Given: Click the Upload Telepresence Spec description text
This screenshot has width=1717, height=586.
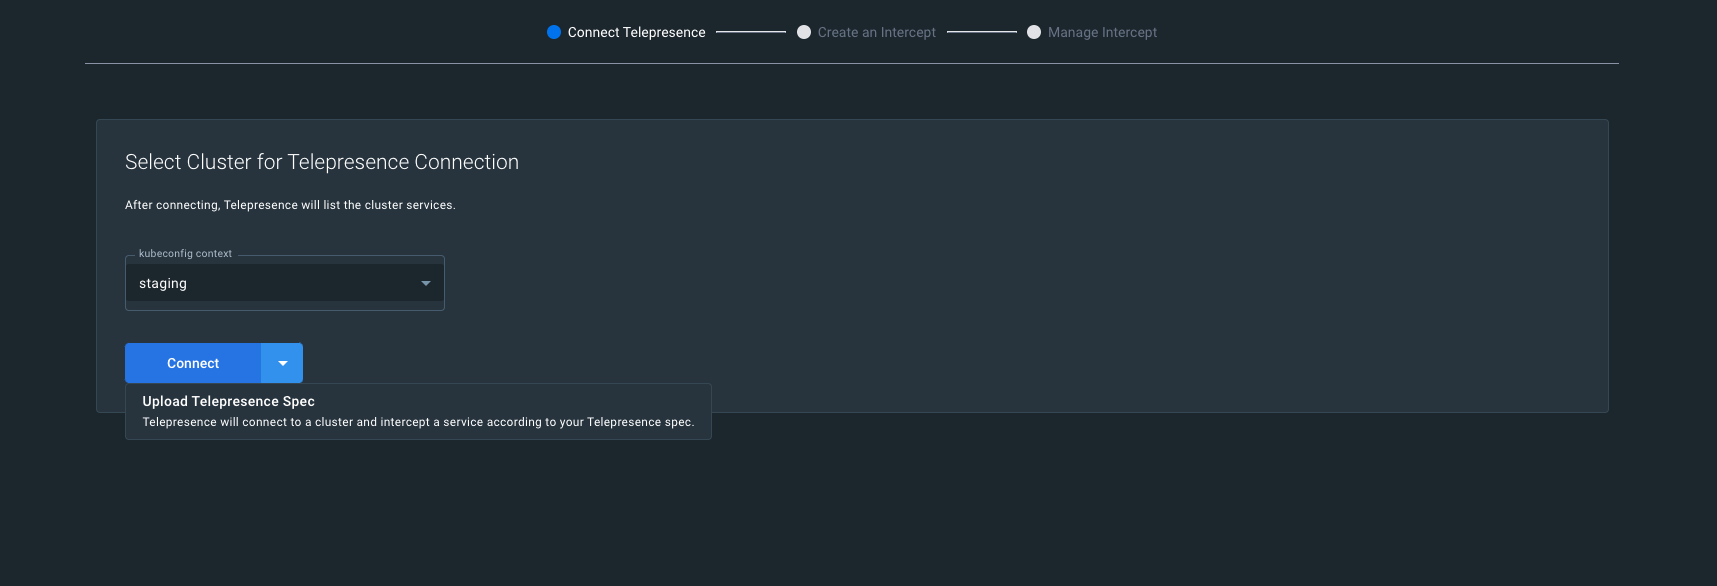Looking at the screenshot, I should (418, 422).
